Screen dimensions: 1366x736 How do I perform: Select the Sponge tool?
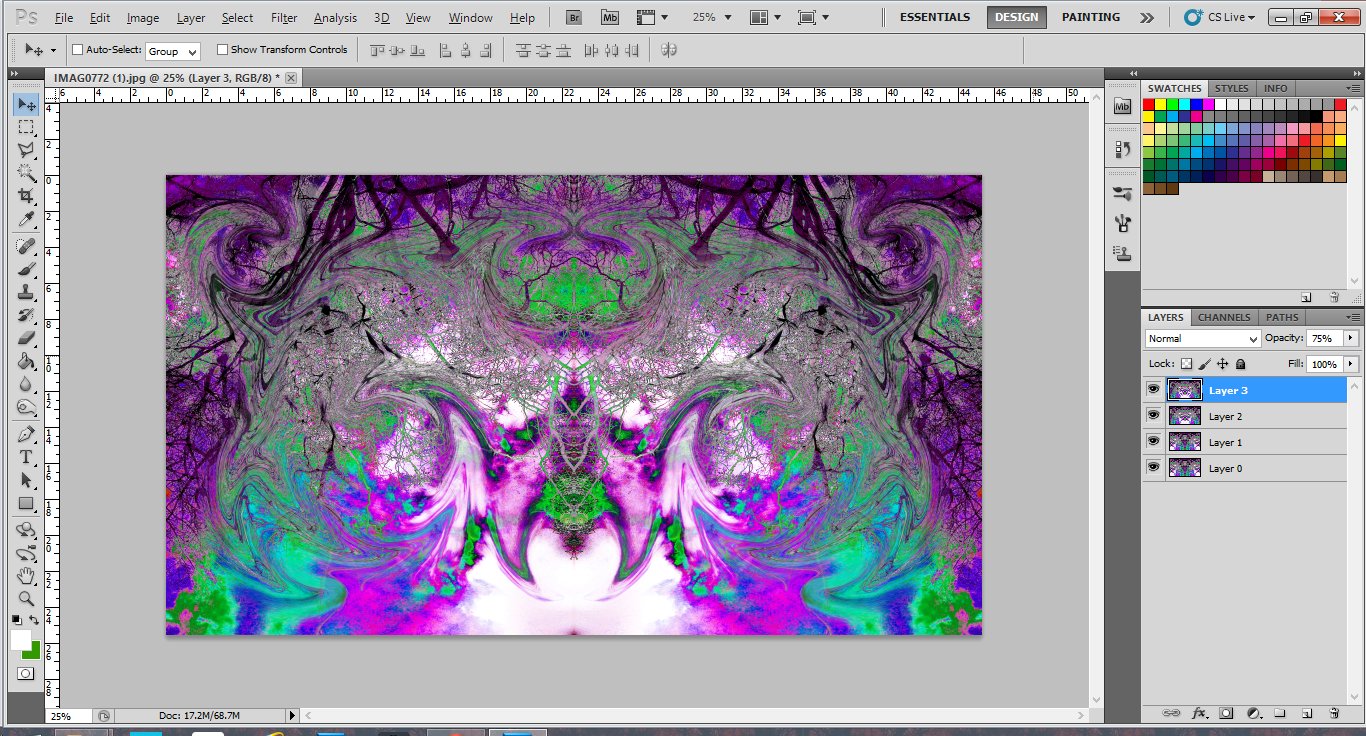26,407
